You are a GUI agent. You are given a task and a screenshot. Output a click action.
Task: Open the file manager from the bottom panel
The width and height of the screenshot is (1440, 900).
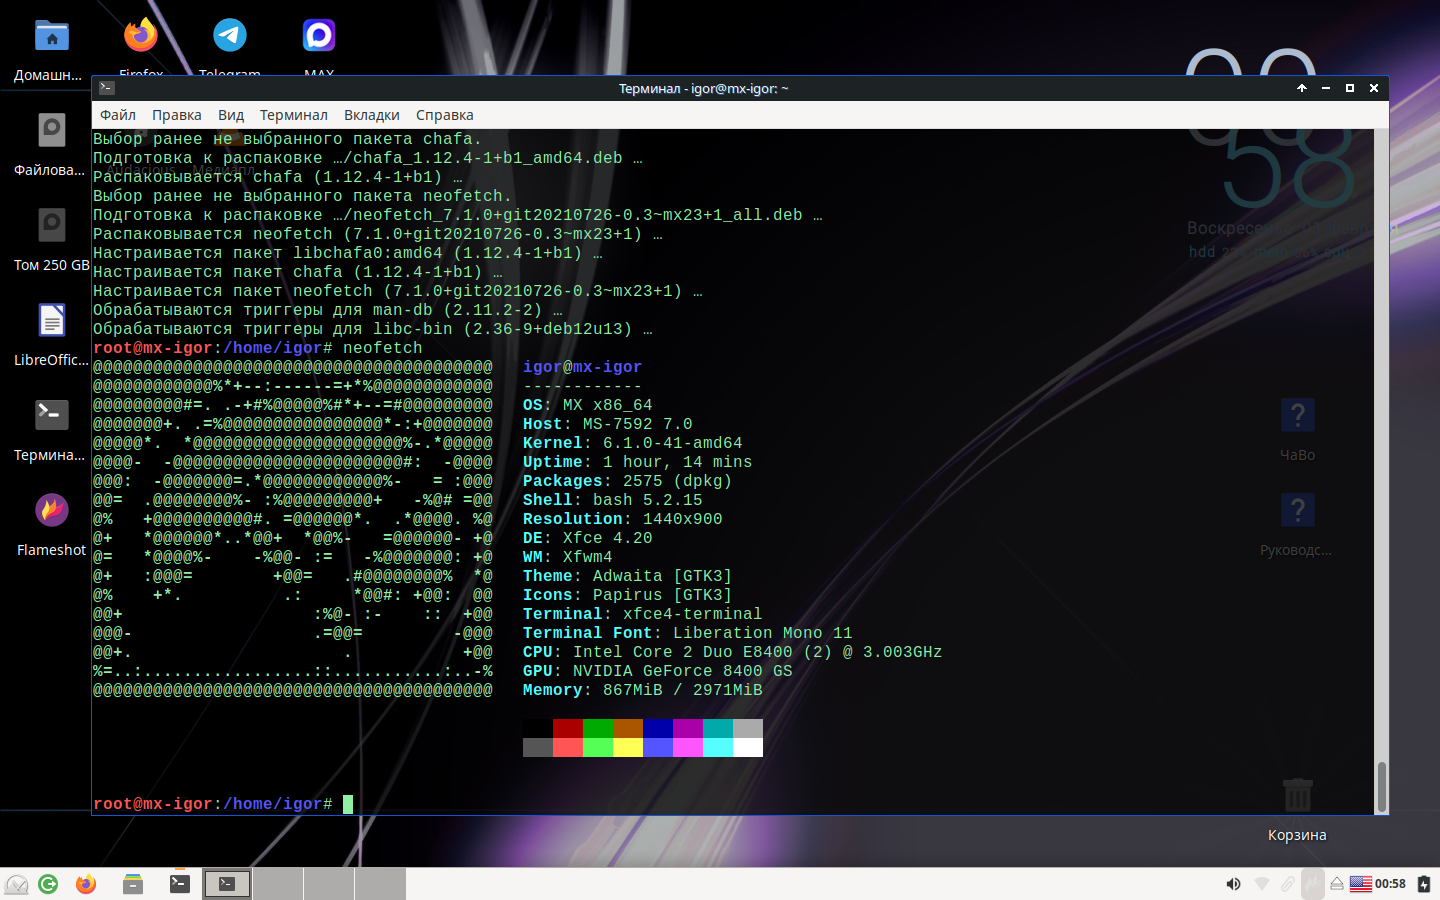coord(133,884)
